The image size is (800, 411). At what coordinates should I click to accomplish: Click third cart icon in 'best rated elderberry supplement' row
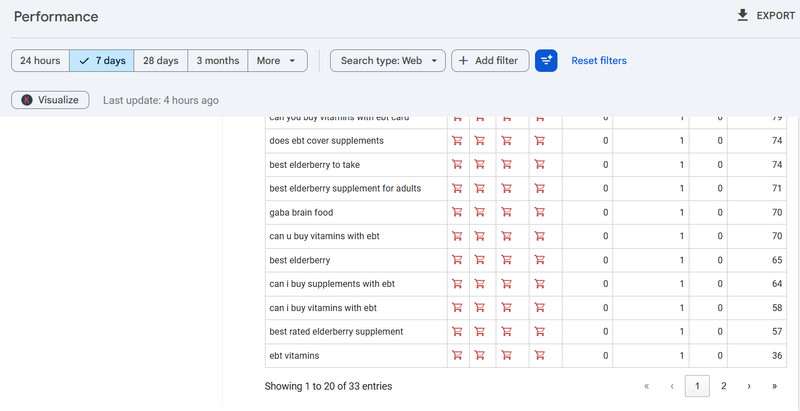(506, 331)
